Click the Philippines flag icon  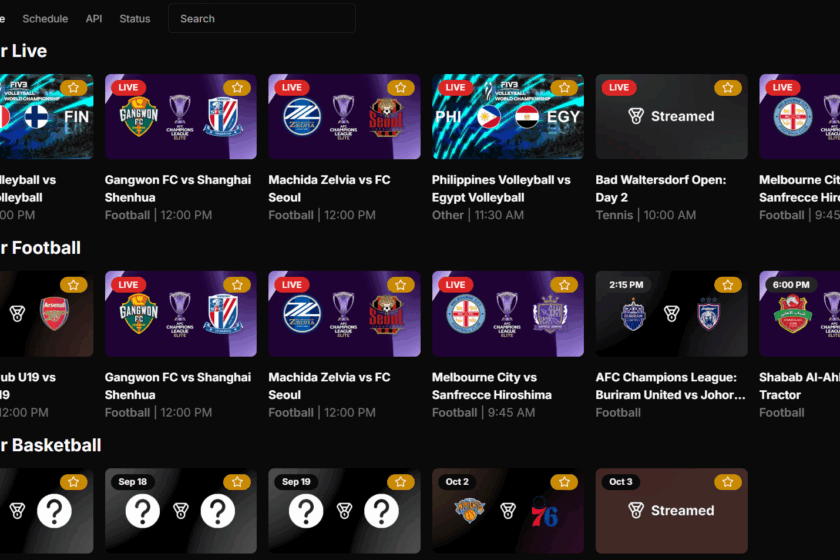(489, 117)
